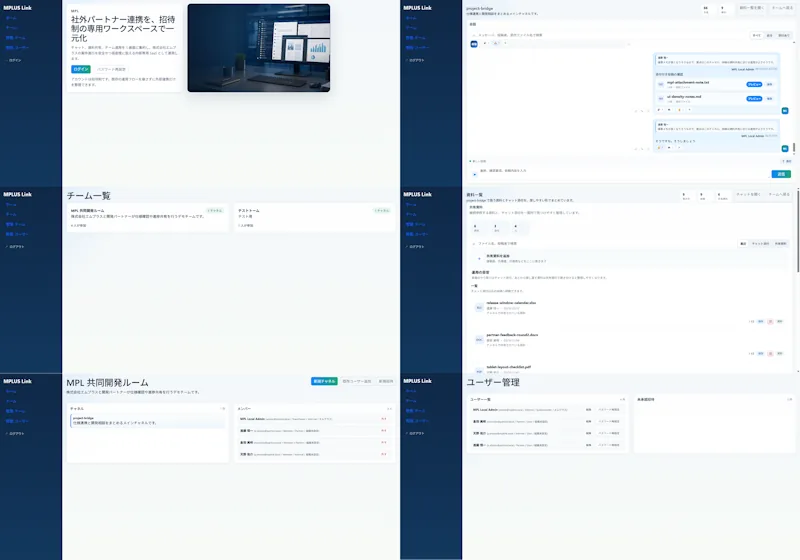
Task: Click 新規招待 in MPL 共同開発ルーム
Action: [x=386, y=381]
